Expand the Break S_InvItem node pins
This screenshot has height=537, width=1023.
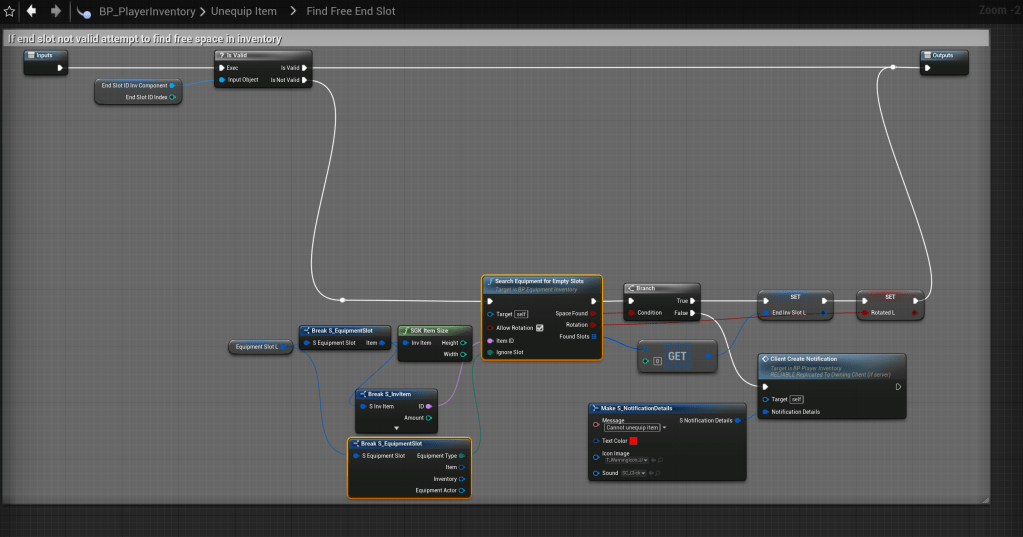coord(396,428)
